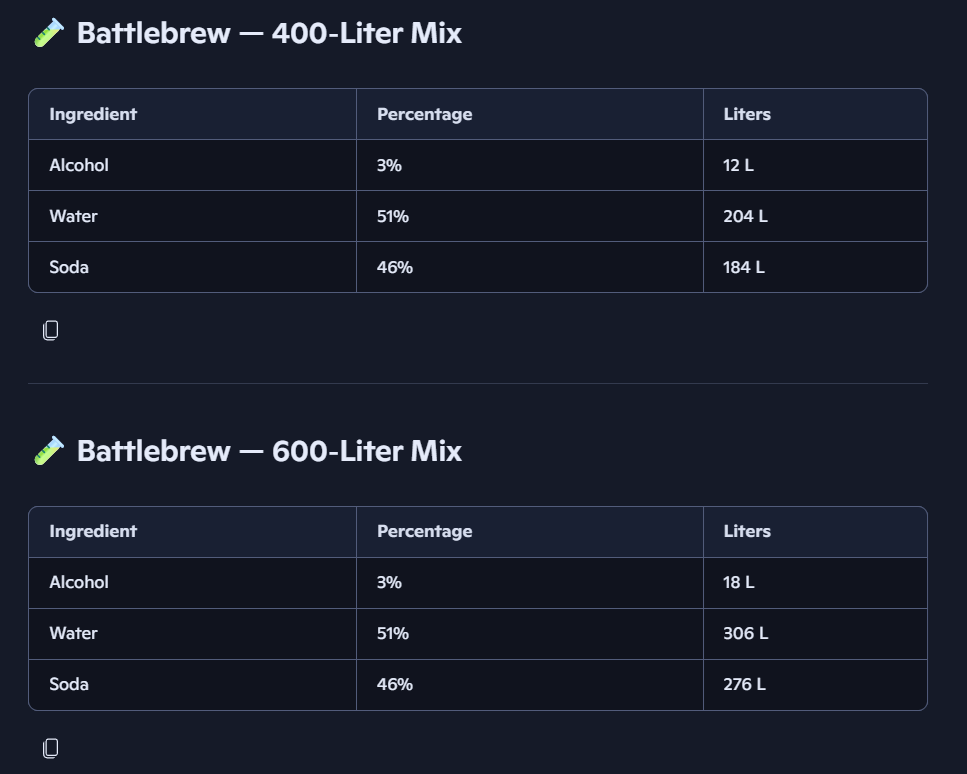Click test tube emoji beside 600-Liter Mix

[x=49, y=451]
